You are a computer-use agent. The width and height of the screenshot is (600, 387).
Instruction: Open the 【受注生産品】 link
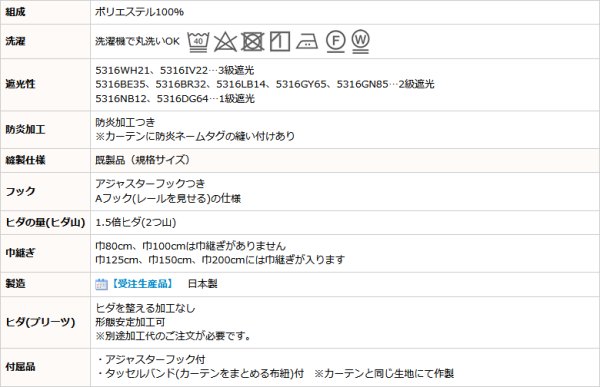pyautogui.click(x=142, y=284)
